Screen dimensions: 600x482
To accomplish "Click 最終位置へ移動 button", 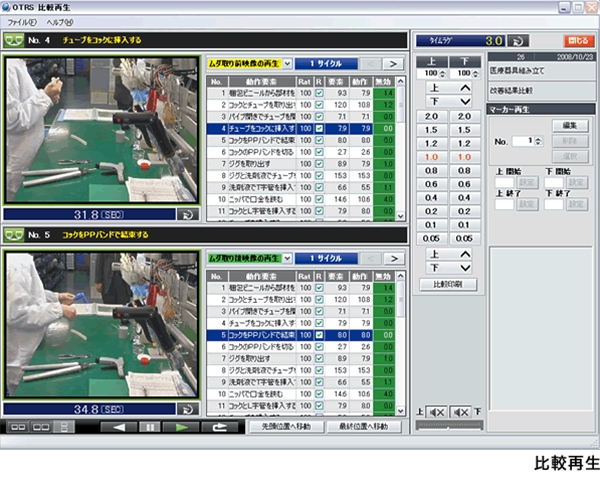I will [364, 427].
